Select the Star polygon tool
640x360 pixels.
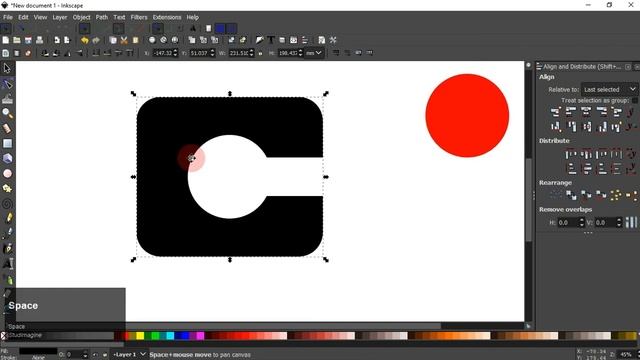(7, 188)
